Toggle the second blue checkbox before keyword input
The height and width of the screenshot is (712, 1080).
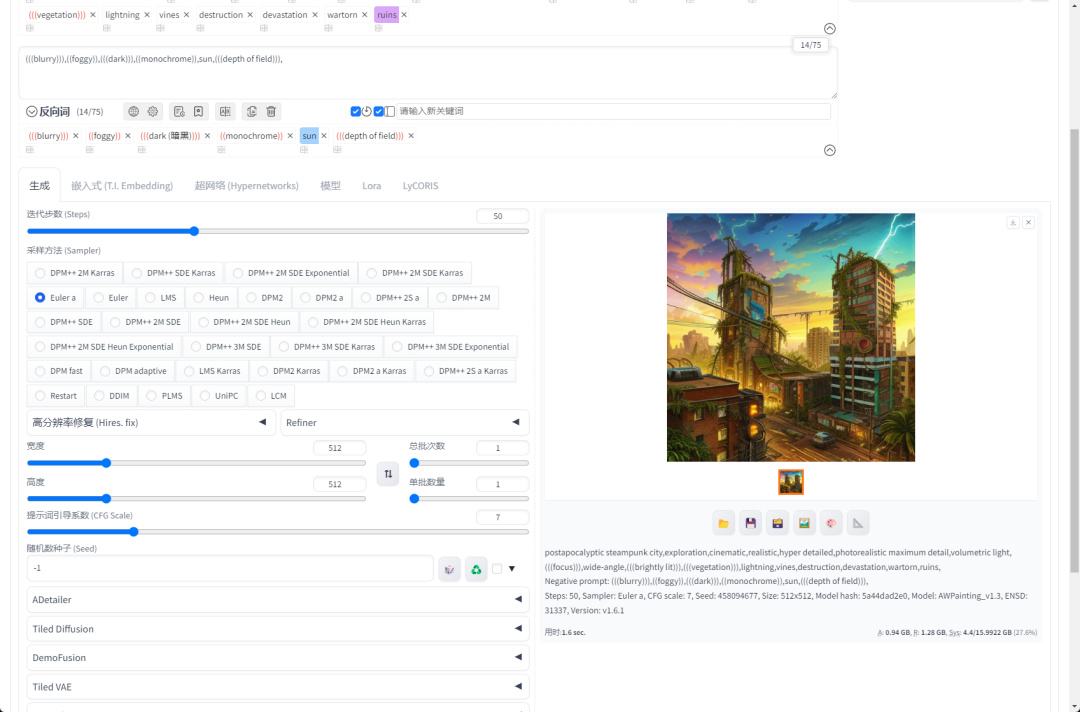(x=378, y=112)
